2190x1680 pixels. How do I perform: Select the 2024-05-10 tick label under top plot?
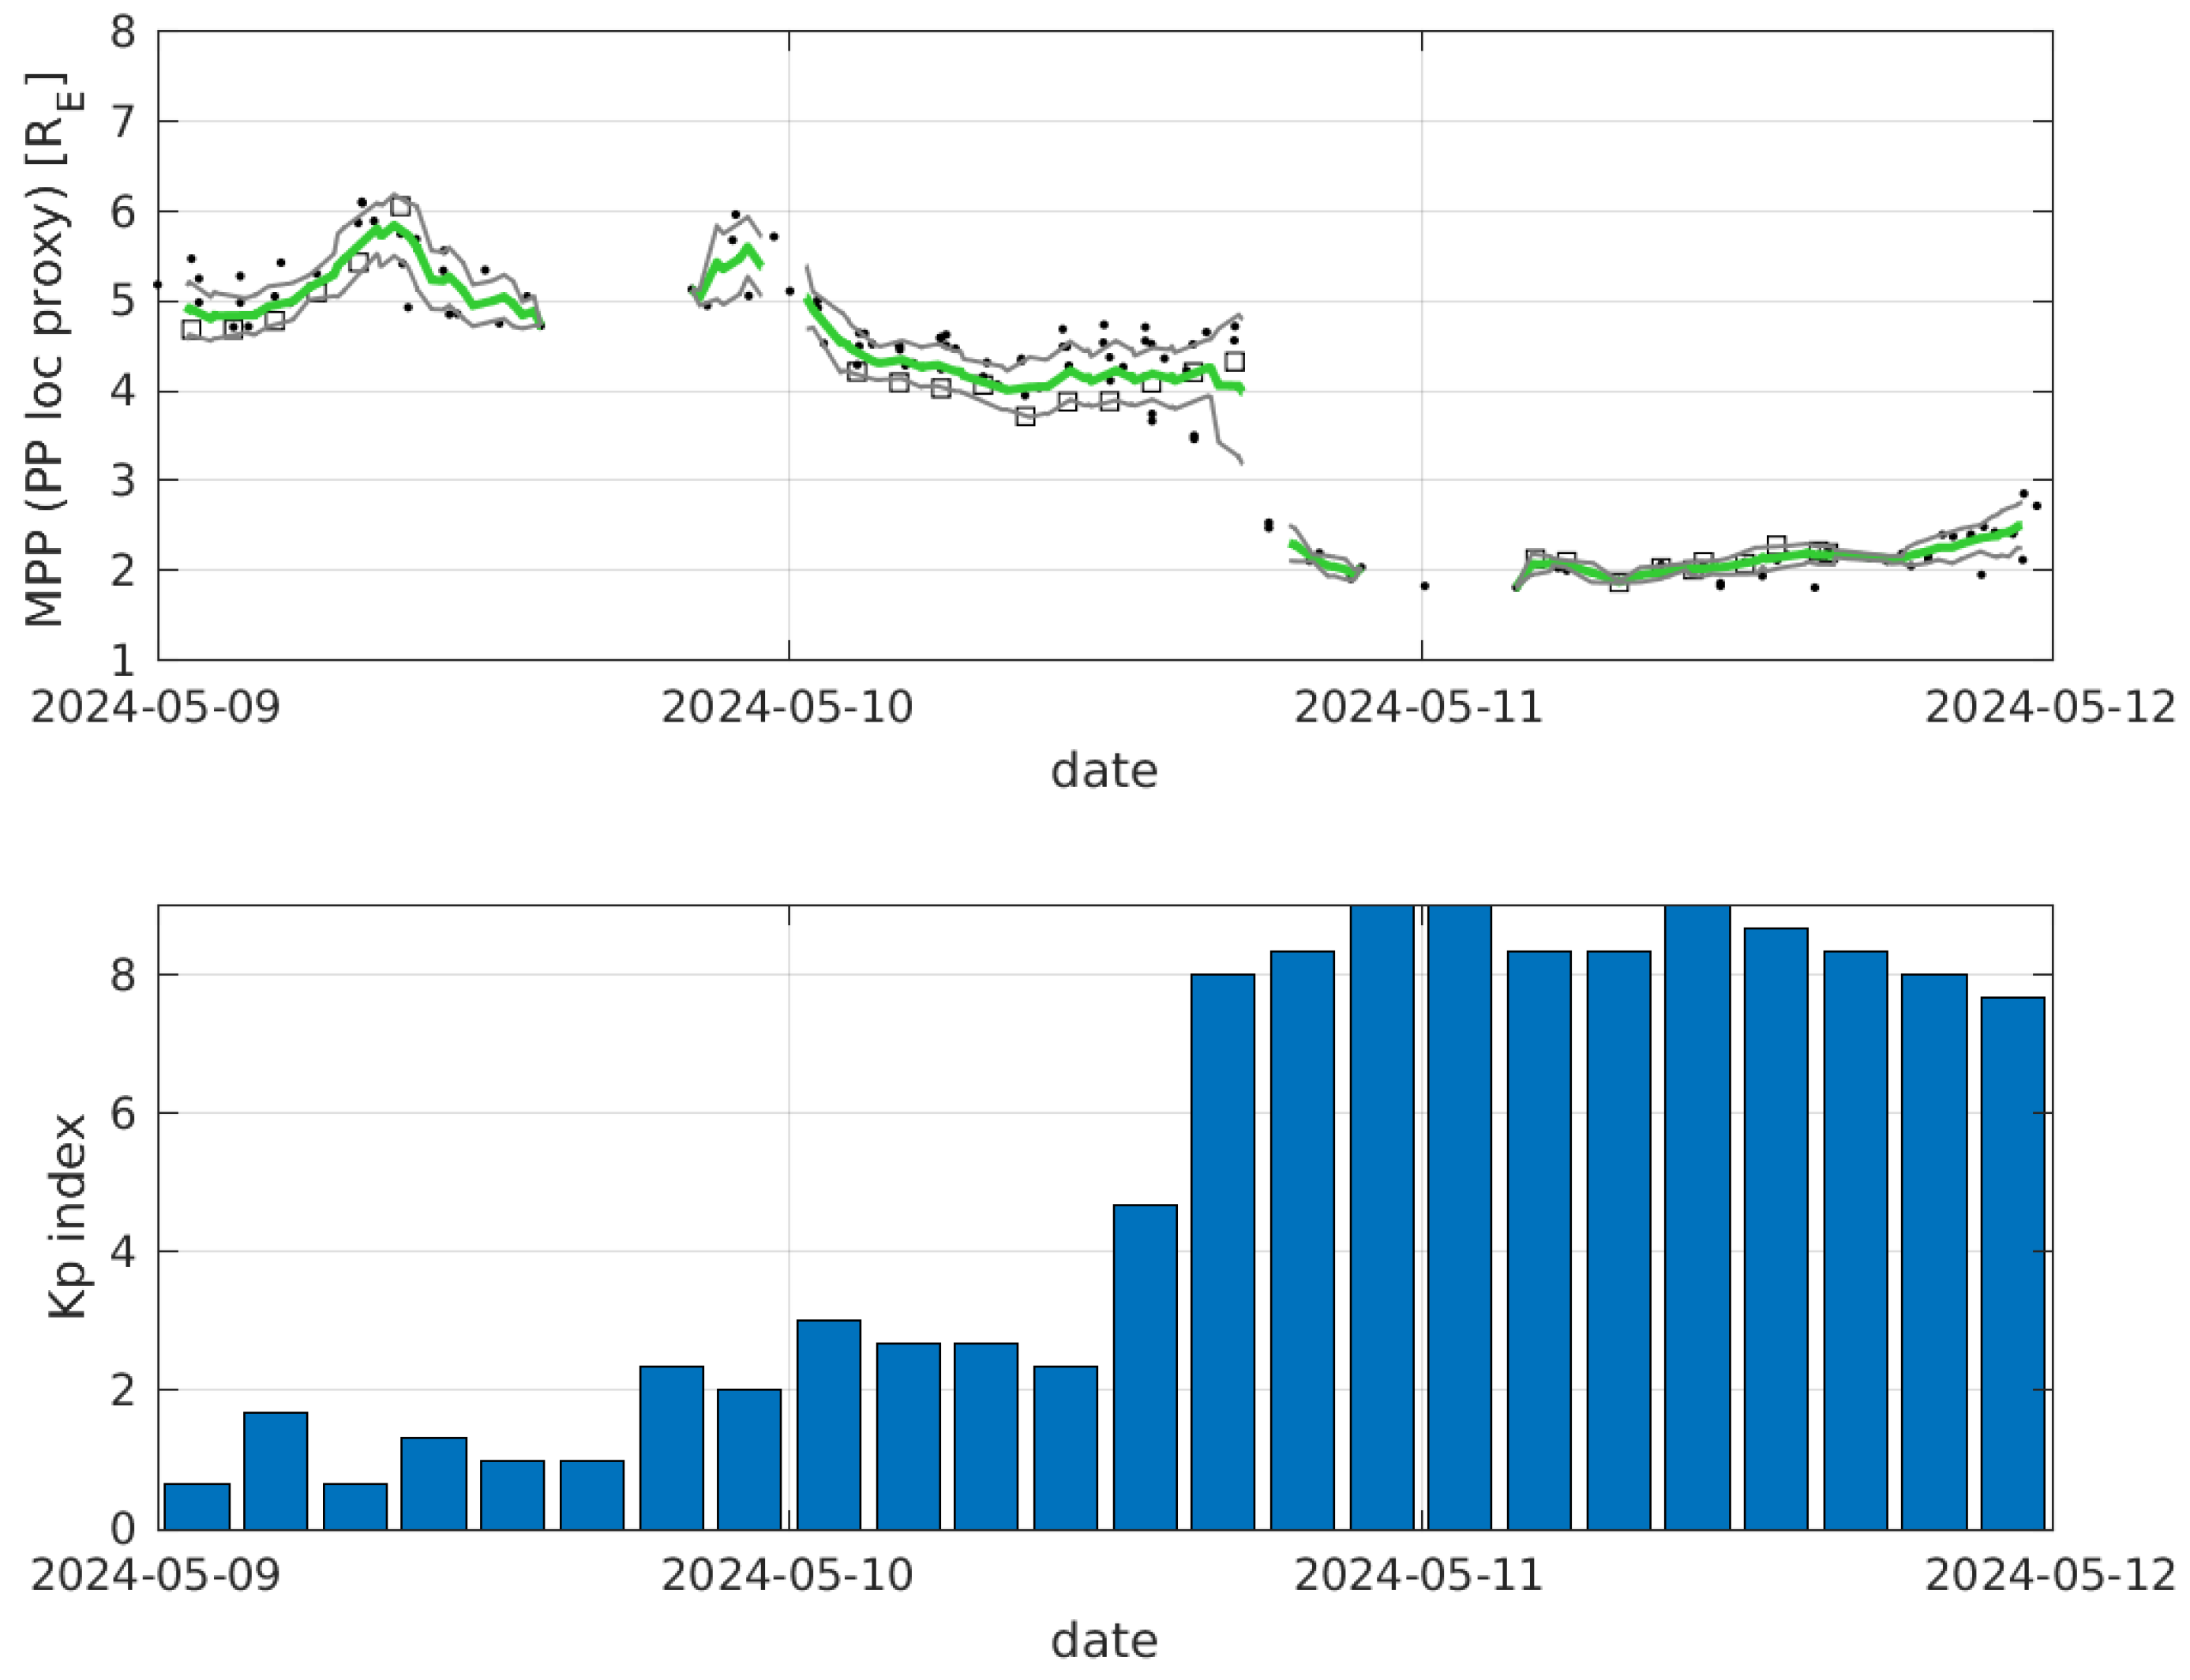(x=787, y=708)
